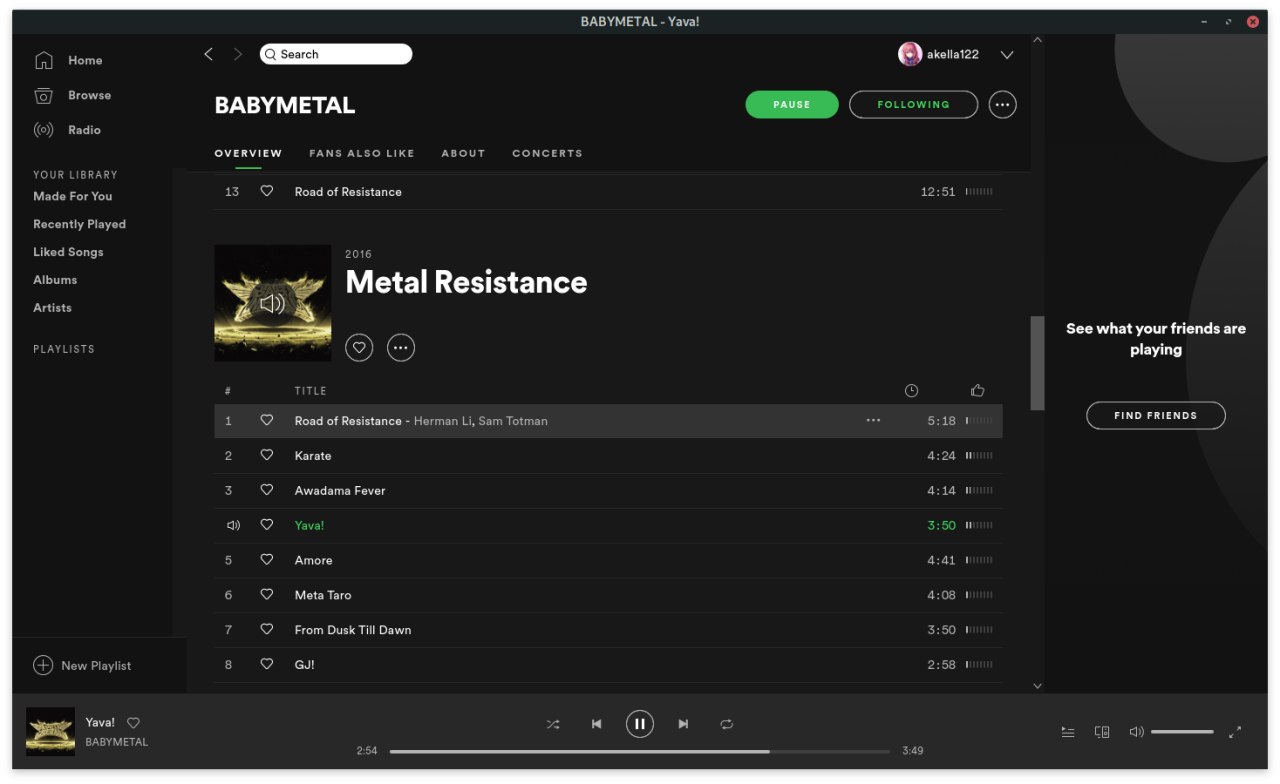Click the now-playing speaker icon beside Yava!
Viewport: 1280px width, 784px height.
tap(233, 526)
